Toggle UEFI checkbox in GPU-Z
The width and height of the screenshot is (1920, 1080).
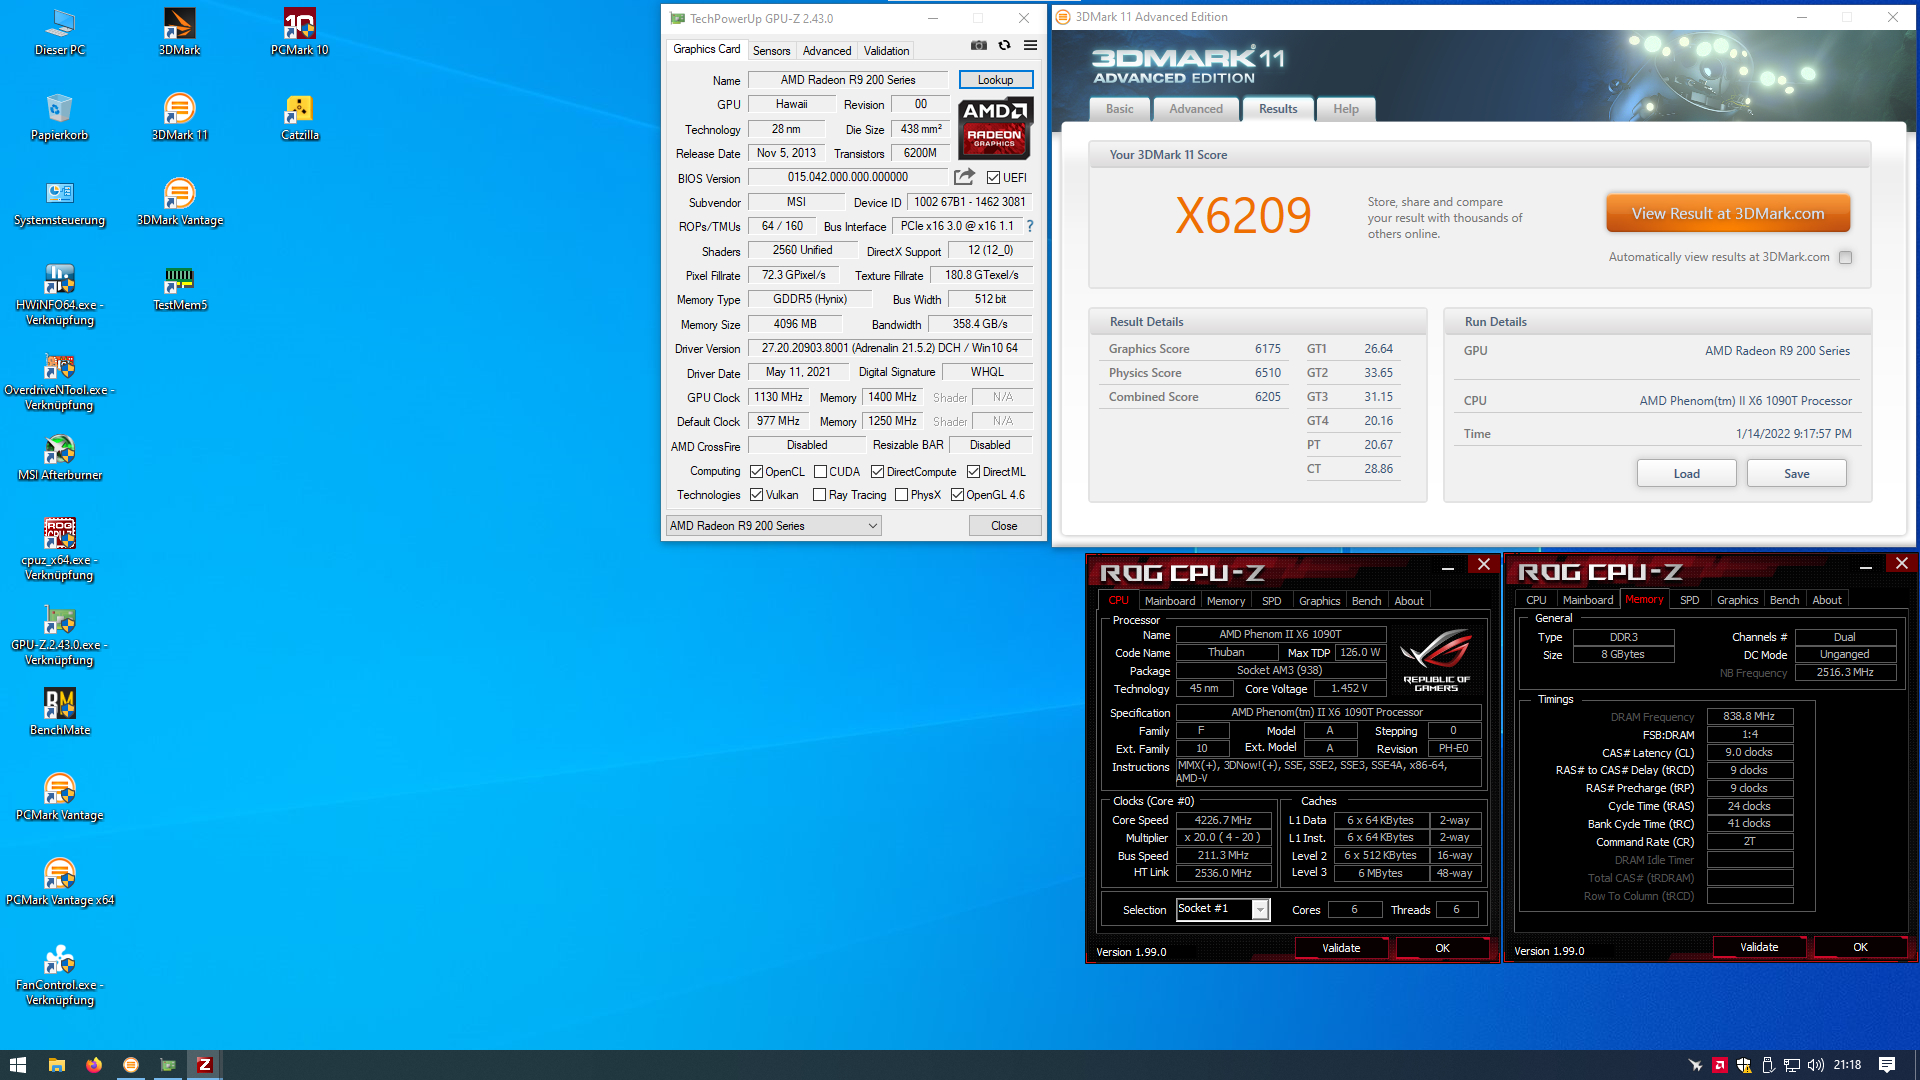(993, 178)
